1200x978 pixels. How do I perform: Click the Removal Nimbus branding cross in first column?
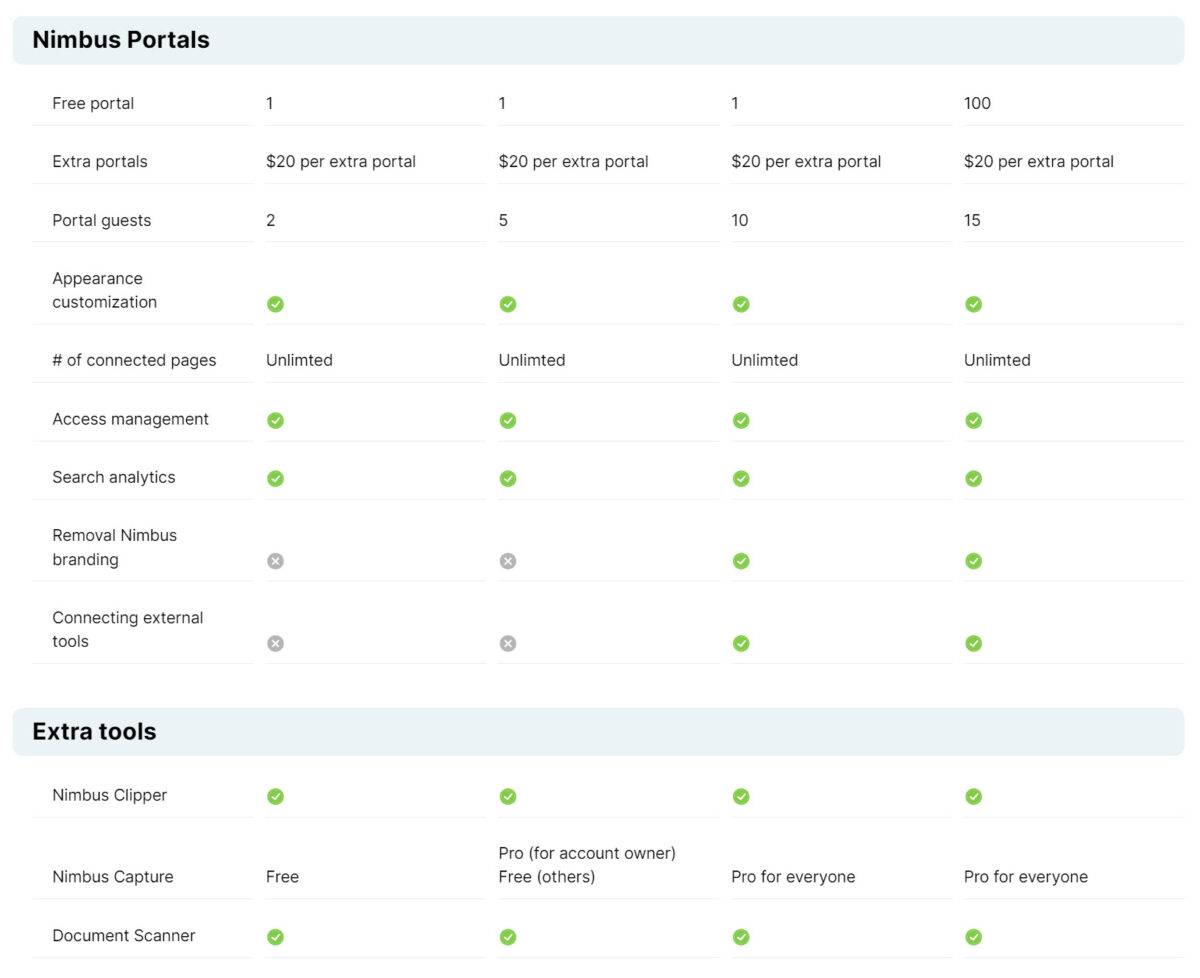275,560
